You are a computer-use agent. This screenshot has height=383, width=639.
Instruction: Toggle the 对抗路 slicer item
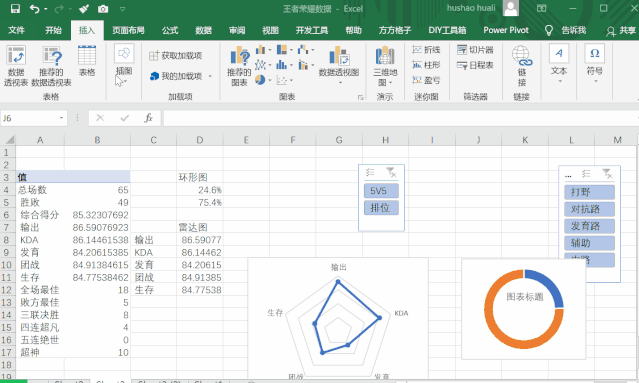point(589,209)
